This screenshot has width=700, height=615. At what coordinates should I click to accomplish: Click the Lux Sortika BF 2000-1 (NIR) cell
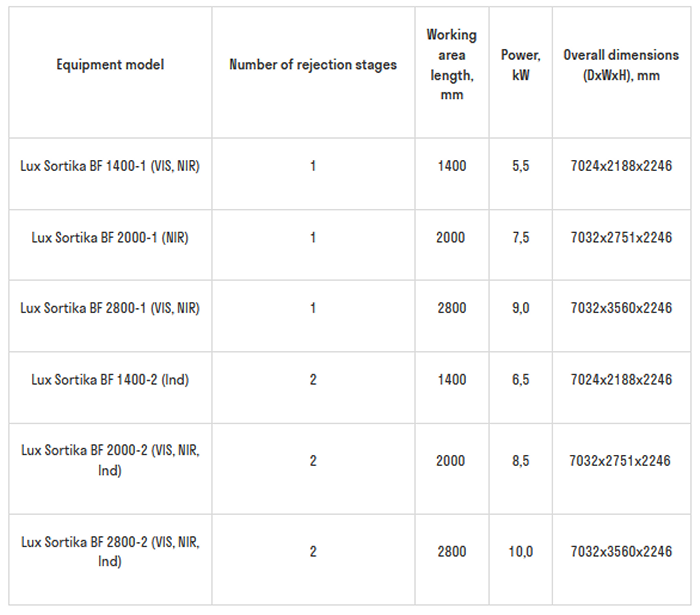110,237
